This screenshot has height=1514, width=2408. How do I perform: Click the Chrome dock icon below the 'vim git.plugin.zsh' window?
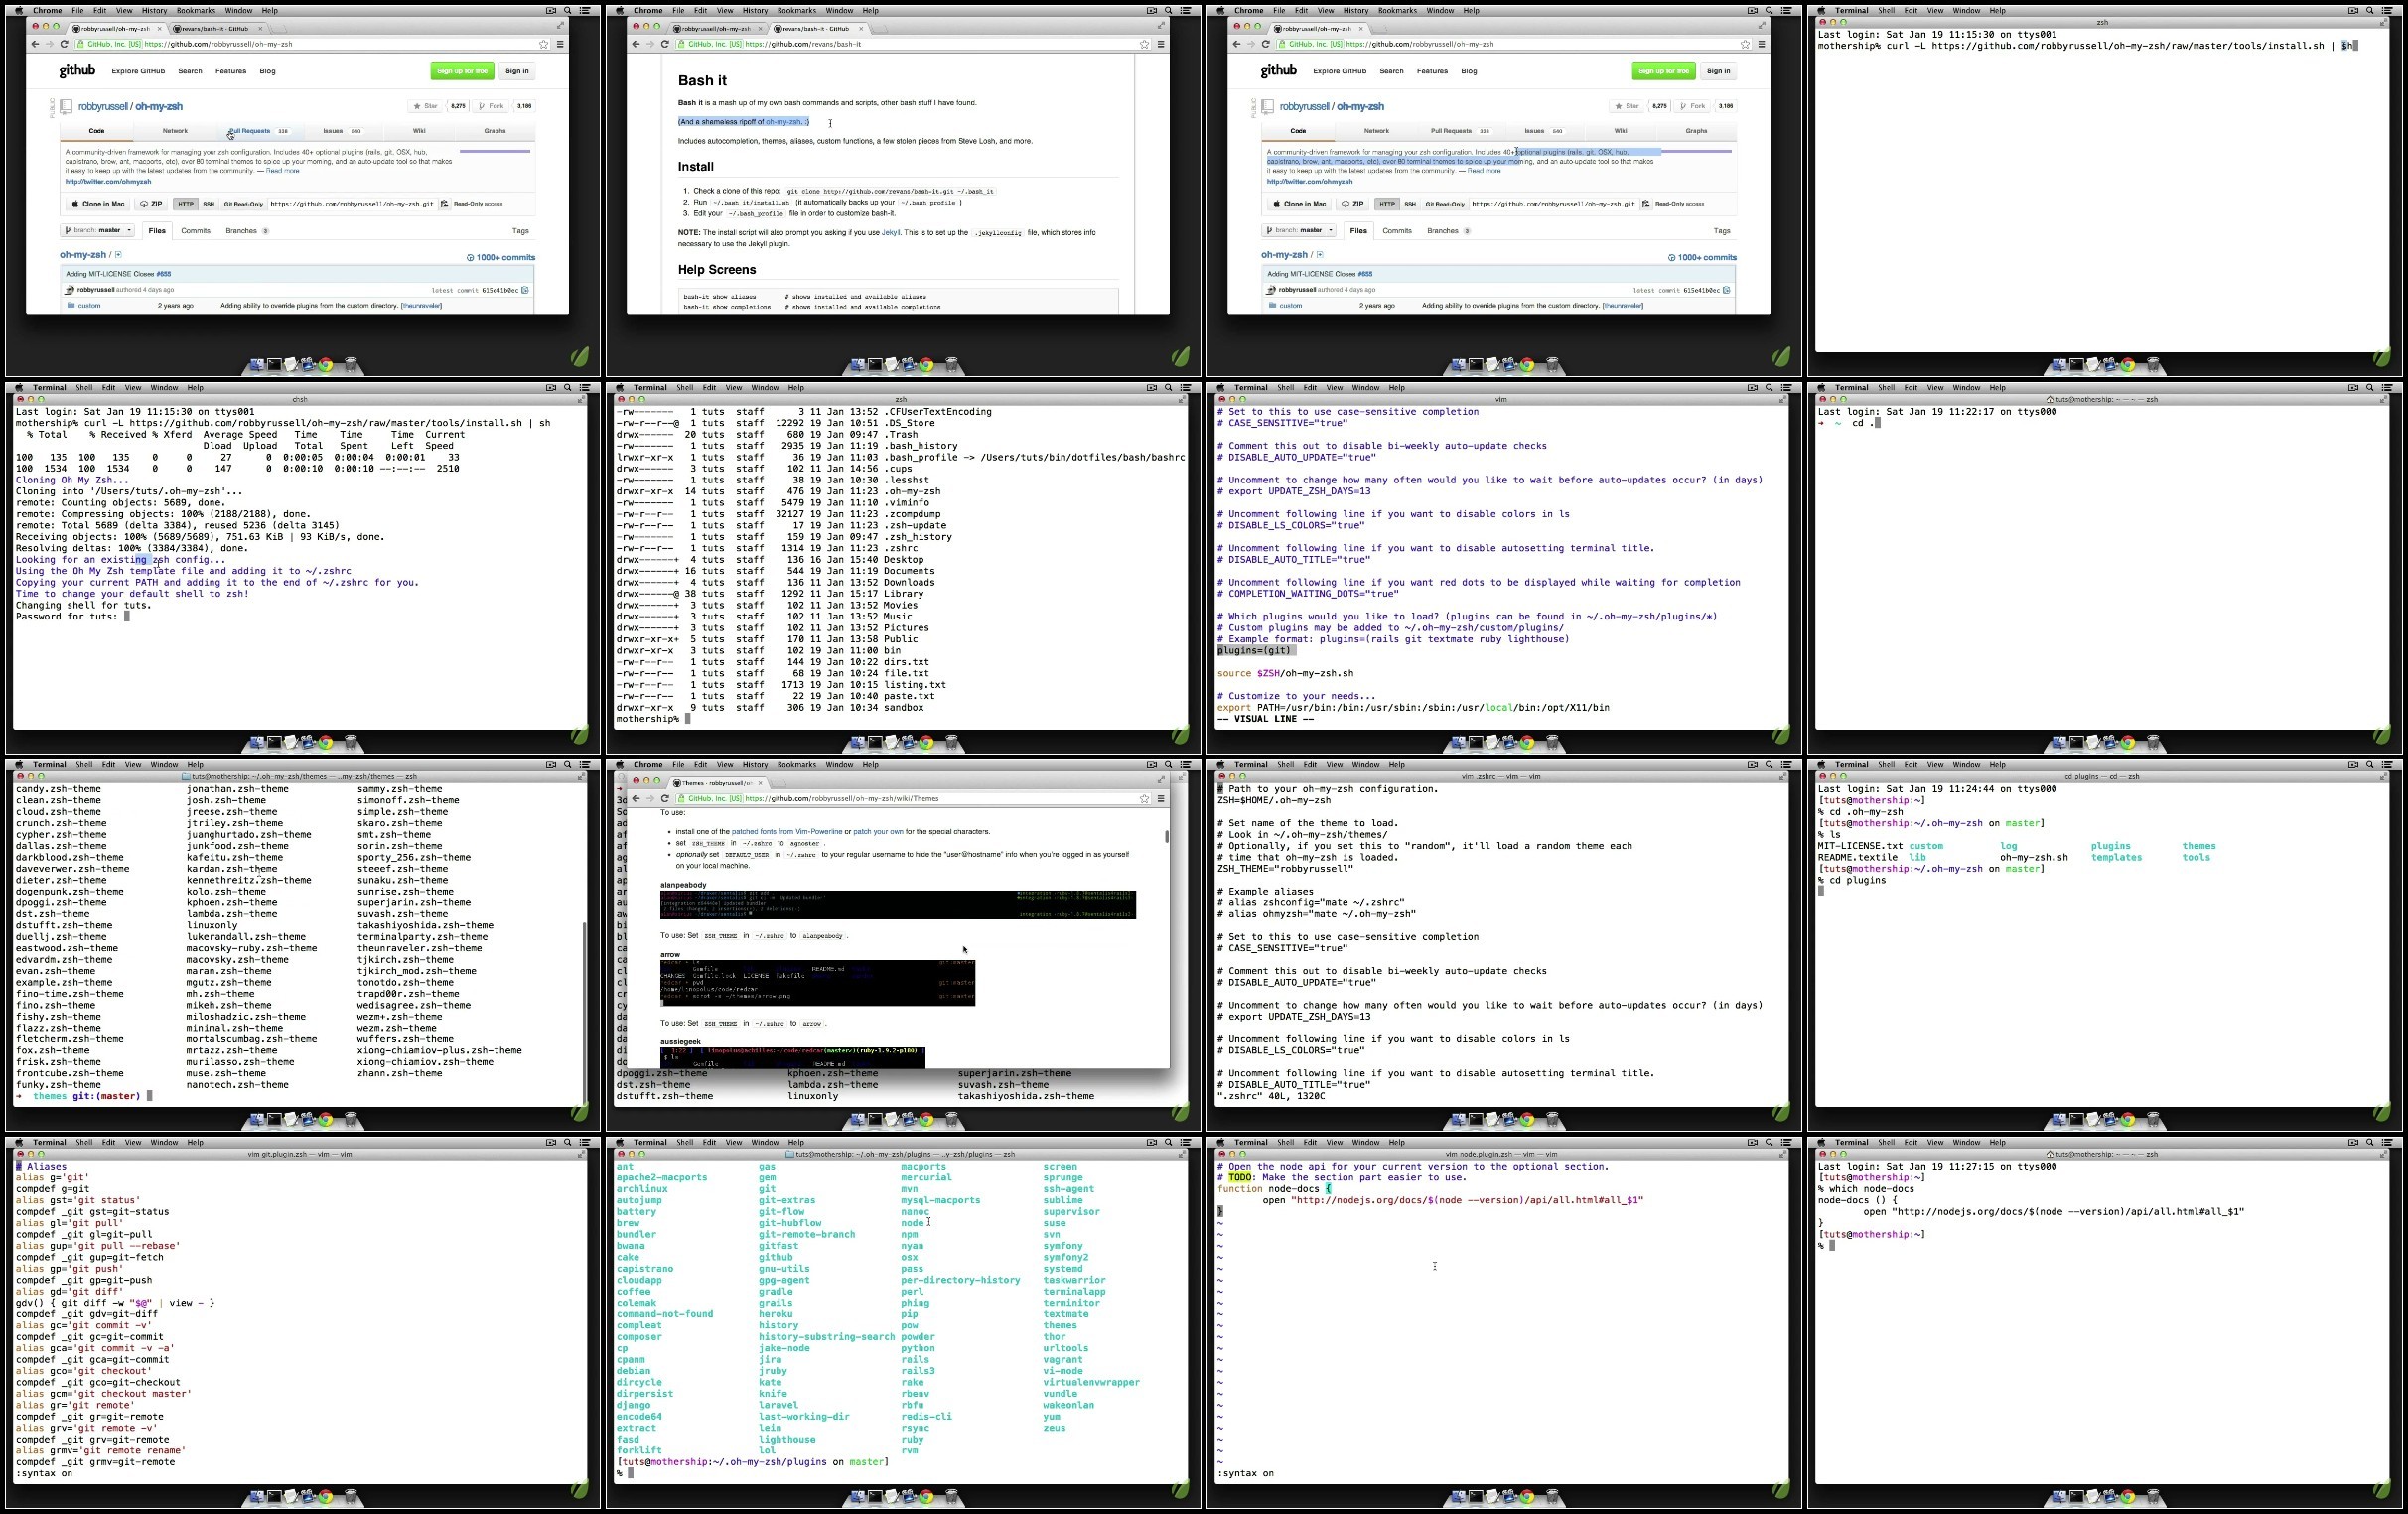(x=325, y=1497)
